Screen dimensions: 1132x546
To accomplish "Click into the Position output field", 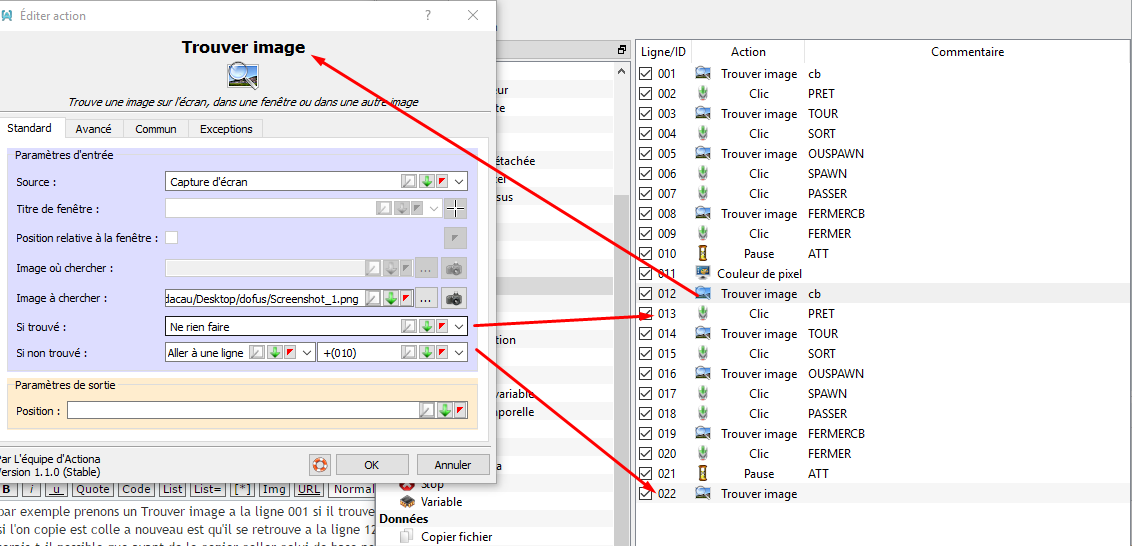I will (240, 411).
